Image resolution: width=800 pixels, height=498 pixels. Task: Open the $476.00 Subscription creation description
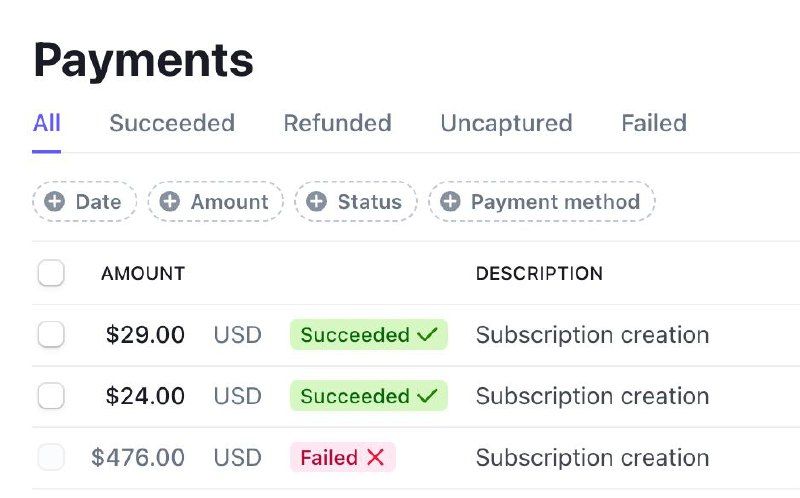point(592,458)
